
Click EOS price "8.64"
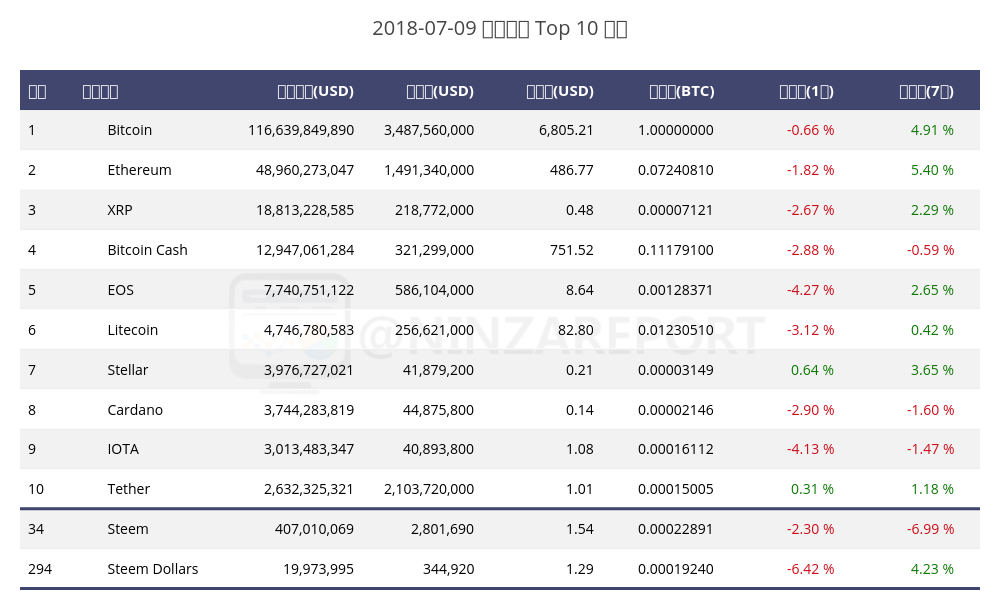tap(580, 290)
